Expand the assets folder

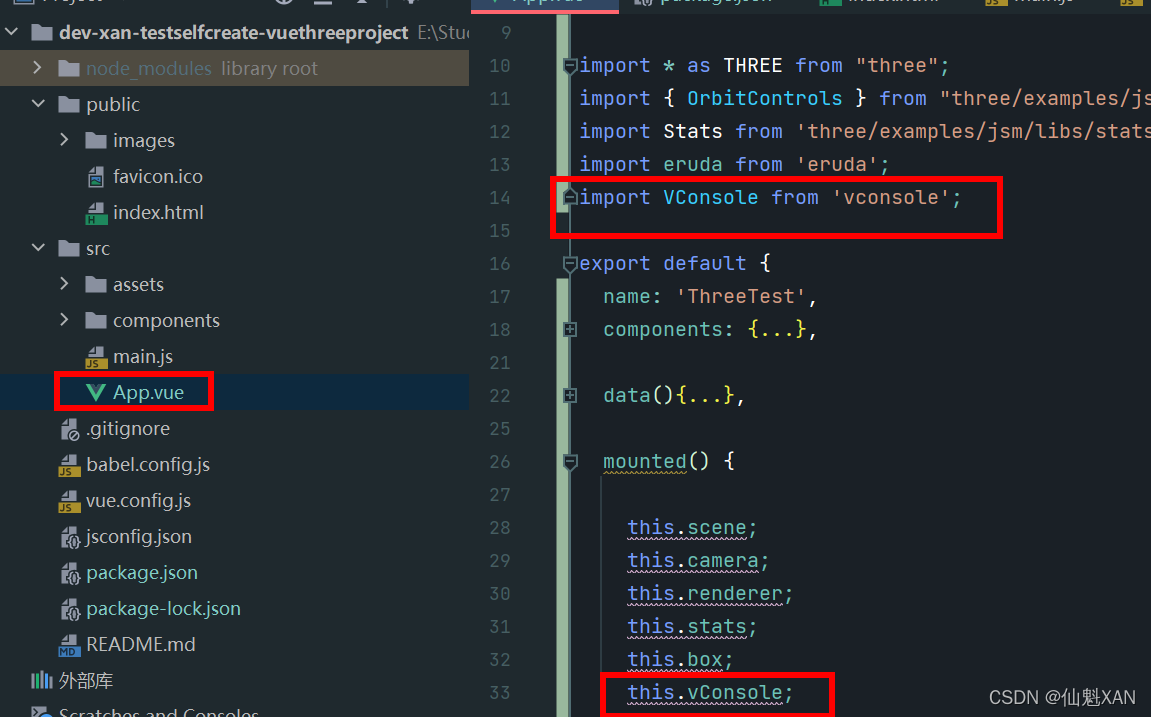click(x=65, y=284)
